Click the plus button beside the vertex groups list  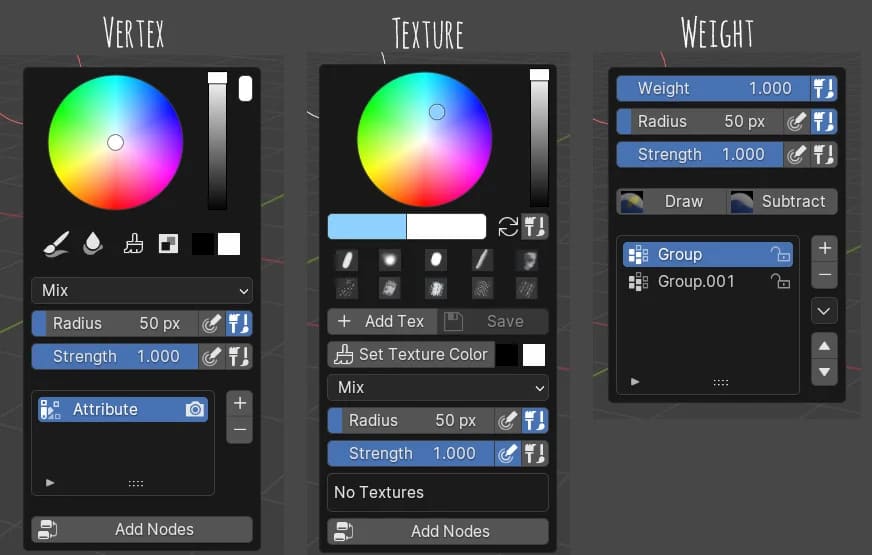[x=825, y=248]
